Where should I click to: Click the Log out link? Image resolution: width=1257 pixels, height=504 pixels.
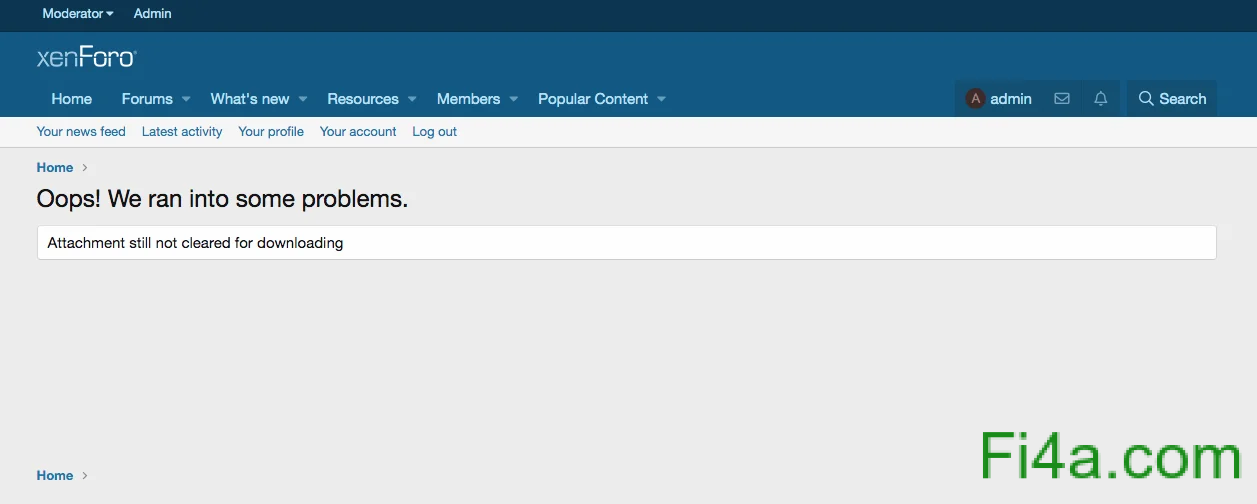pyautogui.click(x=434, y=132)
